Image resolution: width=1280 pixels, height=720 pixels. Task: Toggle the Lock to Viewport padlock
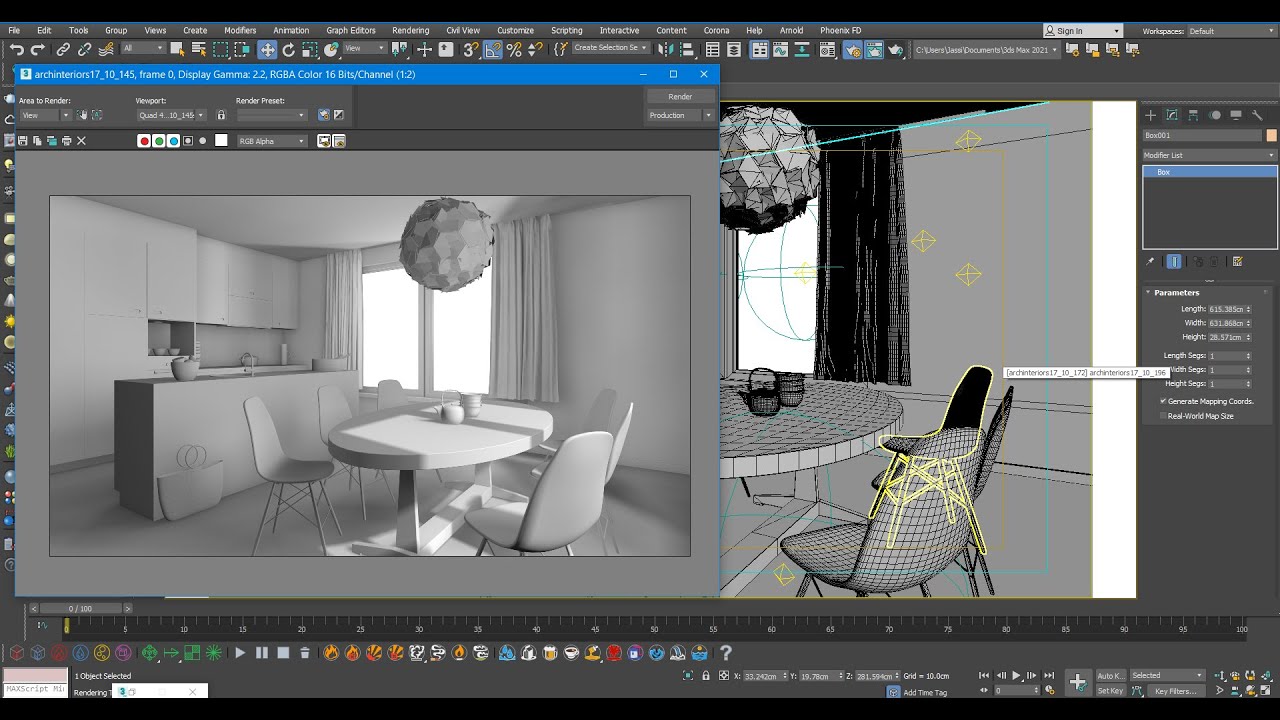pos(221,115)
